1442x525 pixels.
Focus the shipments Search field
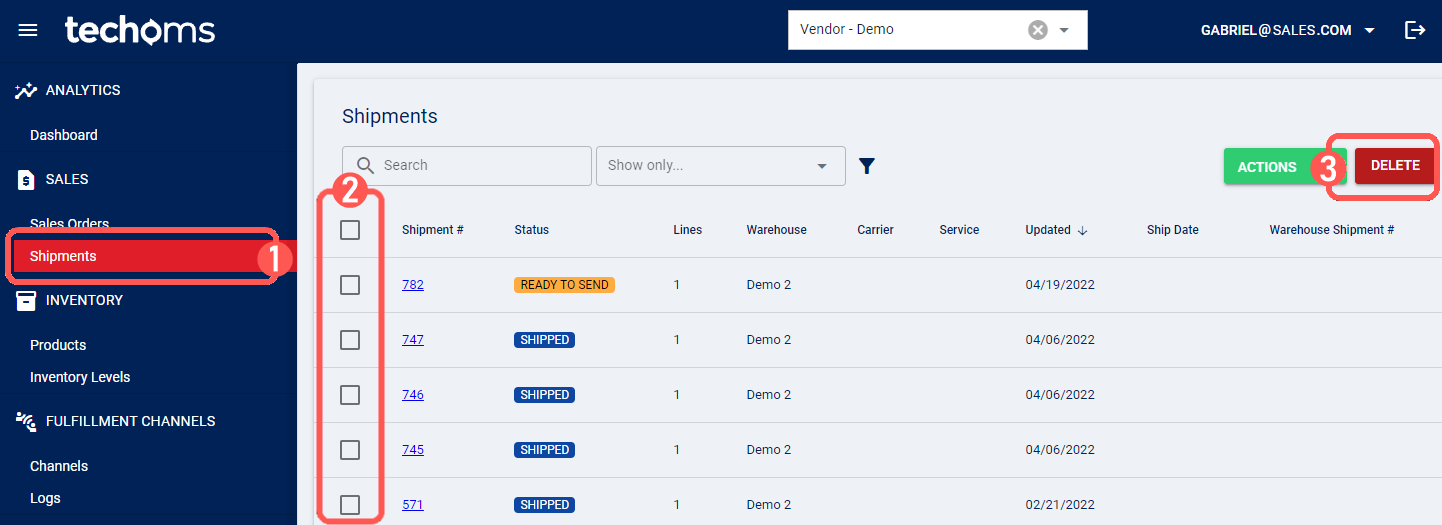point(467,166)
